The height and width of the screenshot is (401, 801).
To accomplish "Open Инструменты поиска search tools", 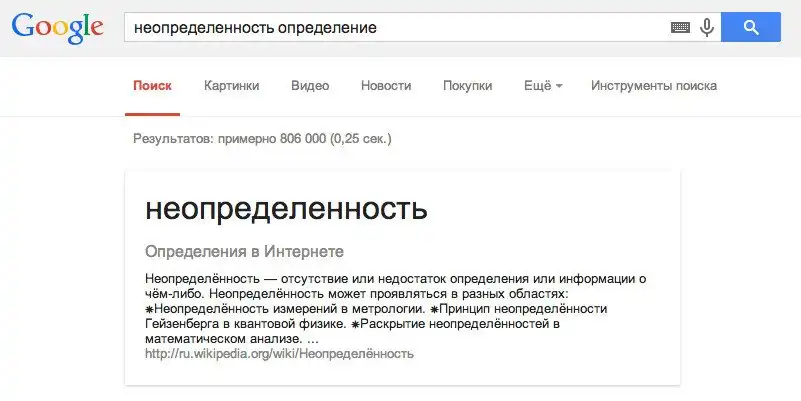I will 654,86.
